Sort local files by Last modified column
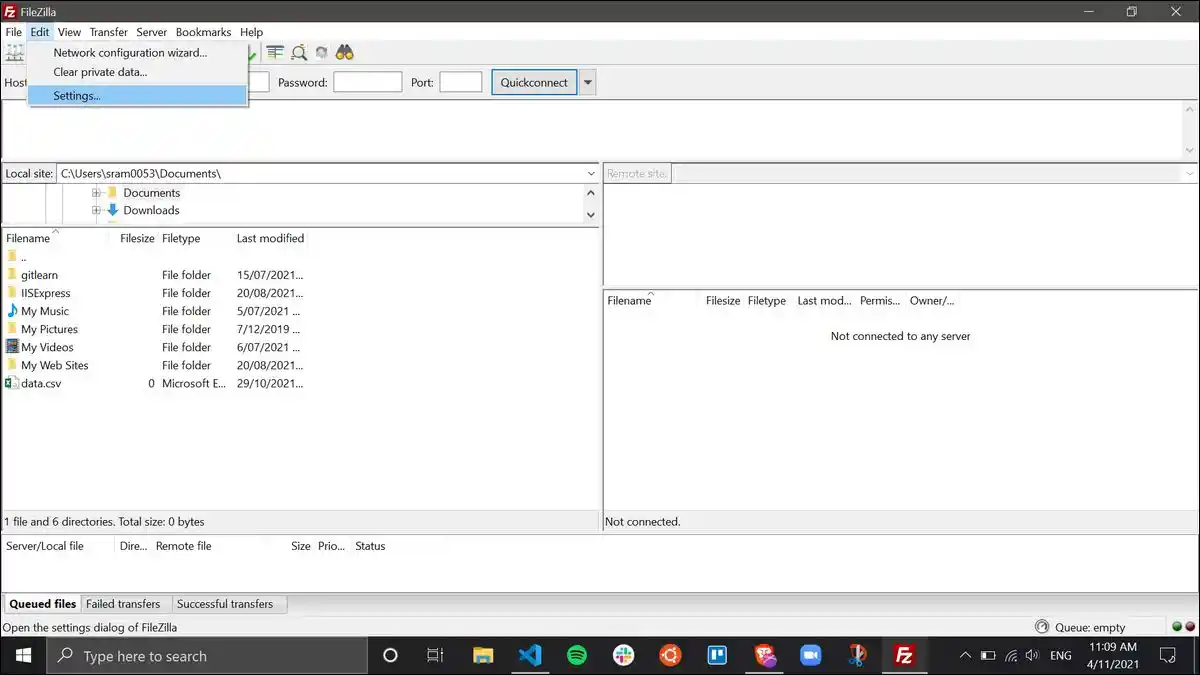The image size is (1200, 675). [270, 238]
